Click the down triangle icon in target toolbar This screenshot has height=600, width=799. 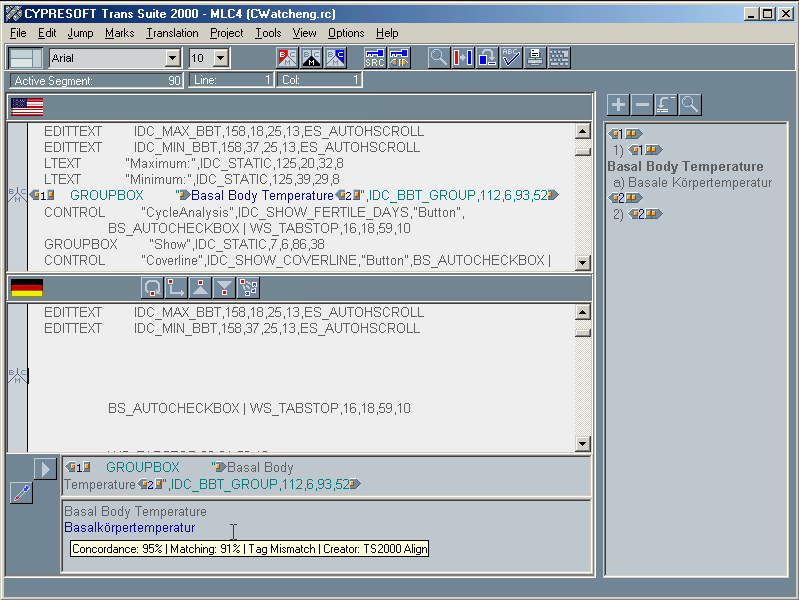[224, 288]
